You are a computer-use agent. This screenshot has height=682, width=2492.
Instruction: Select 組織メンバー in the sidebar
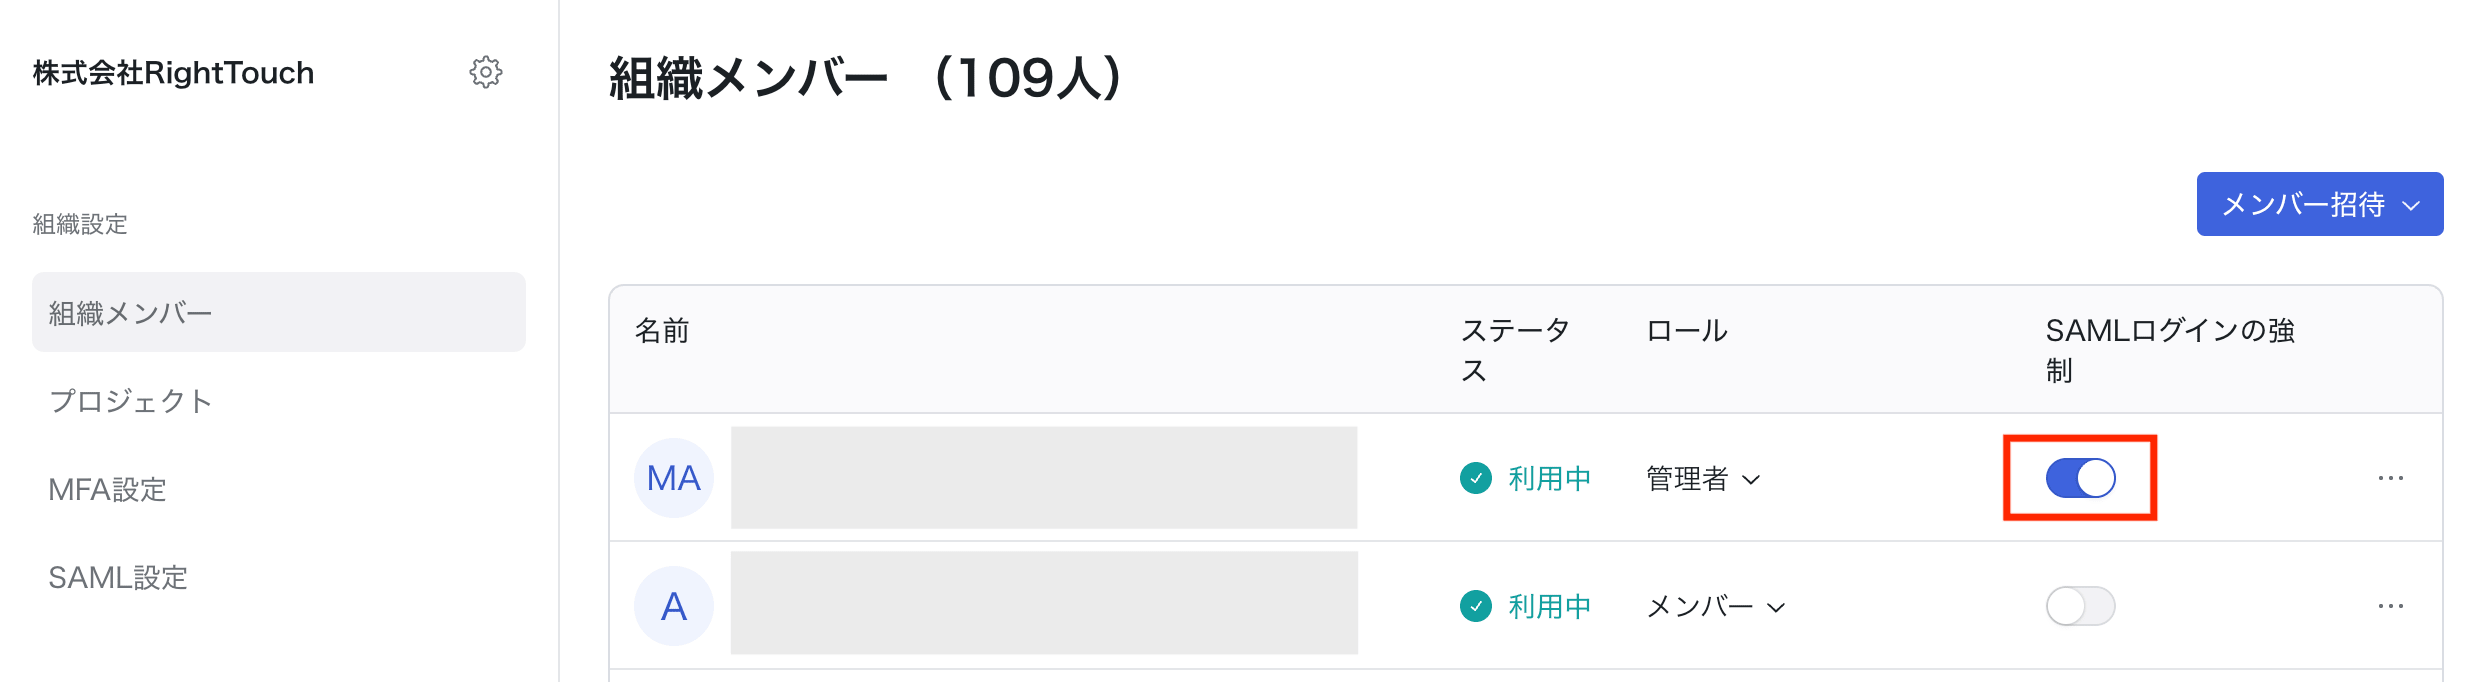coord(279,312)
